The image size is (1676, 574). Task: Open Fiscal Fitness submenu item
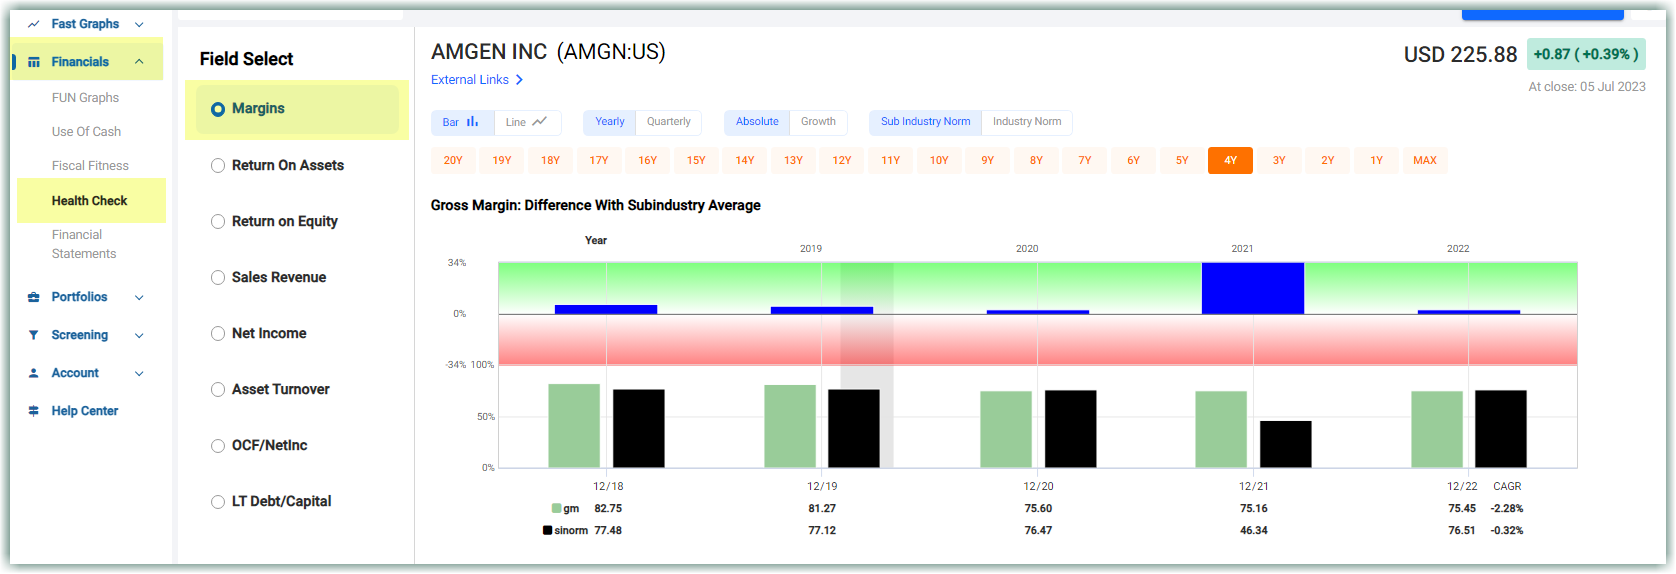(x=90, y=166)
